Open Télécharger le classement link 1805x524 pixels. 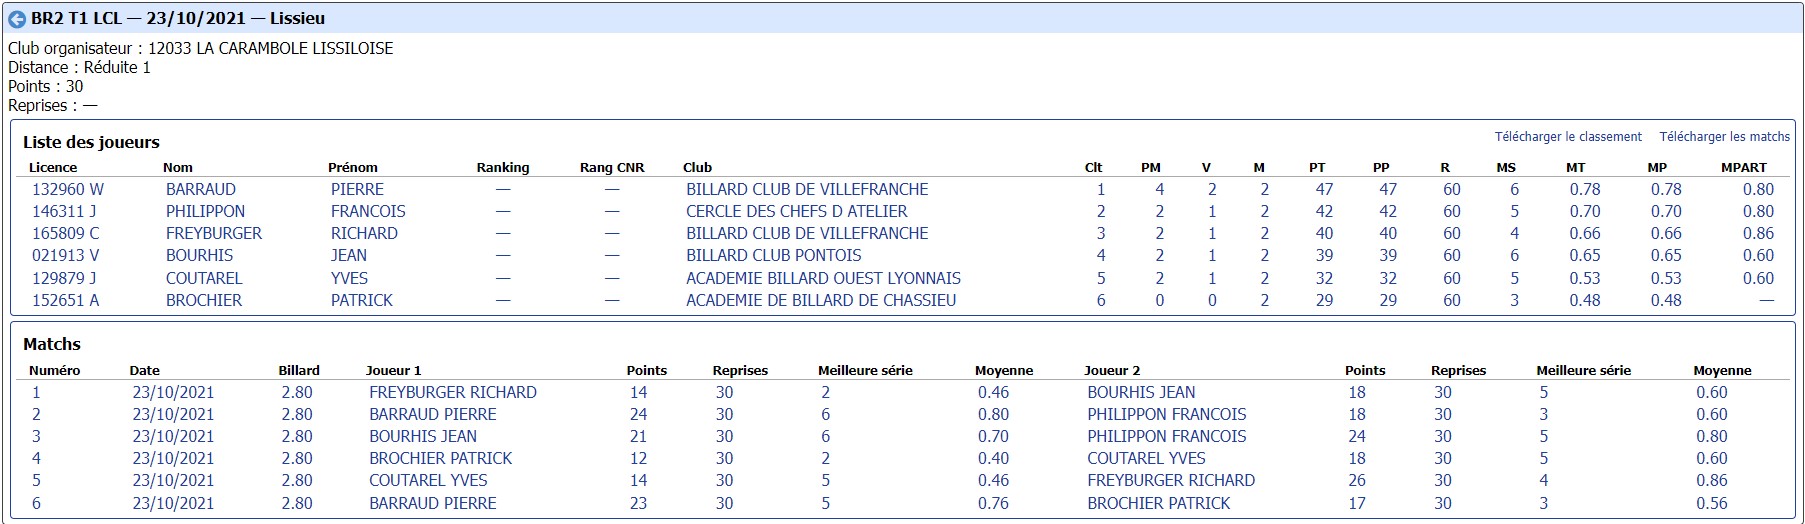point(1568,137)
